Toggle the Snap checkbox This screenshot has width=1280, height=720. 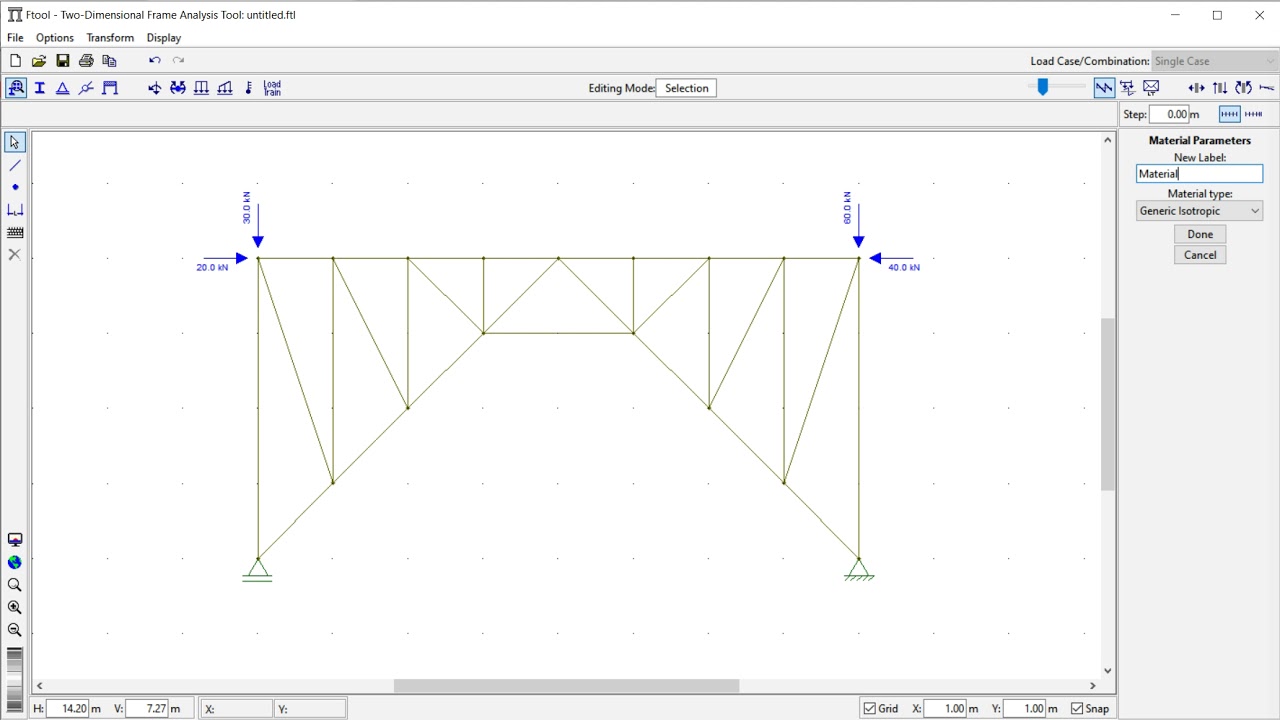point(1077,708)
